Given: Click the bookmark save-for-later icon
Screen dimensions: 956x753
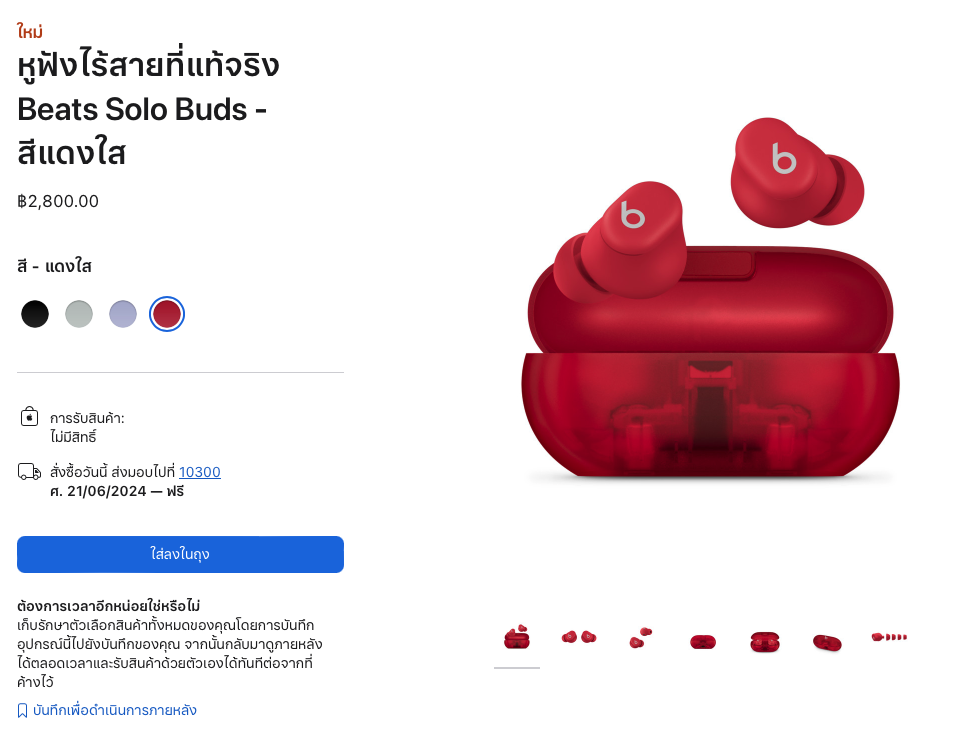Looking at the screenshot, I should [x=23, y=710].
